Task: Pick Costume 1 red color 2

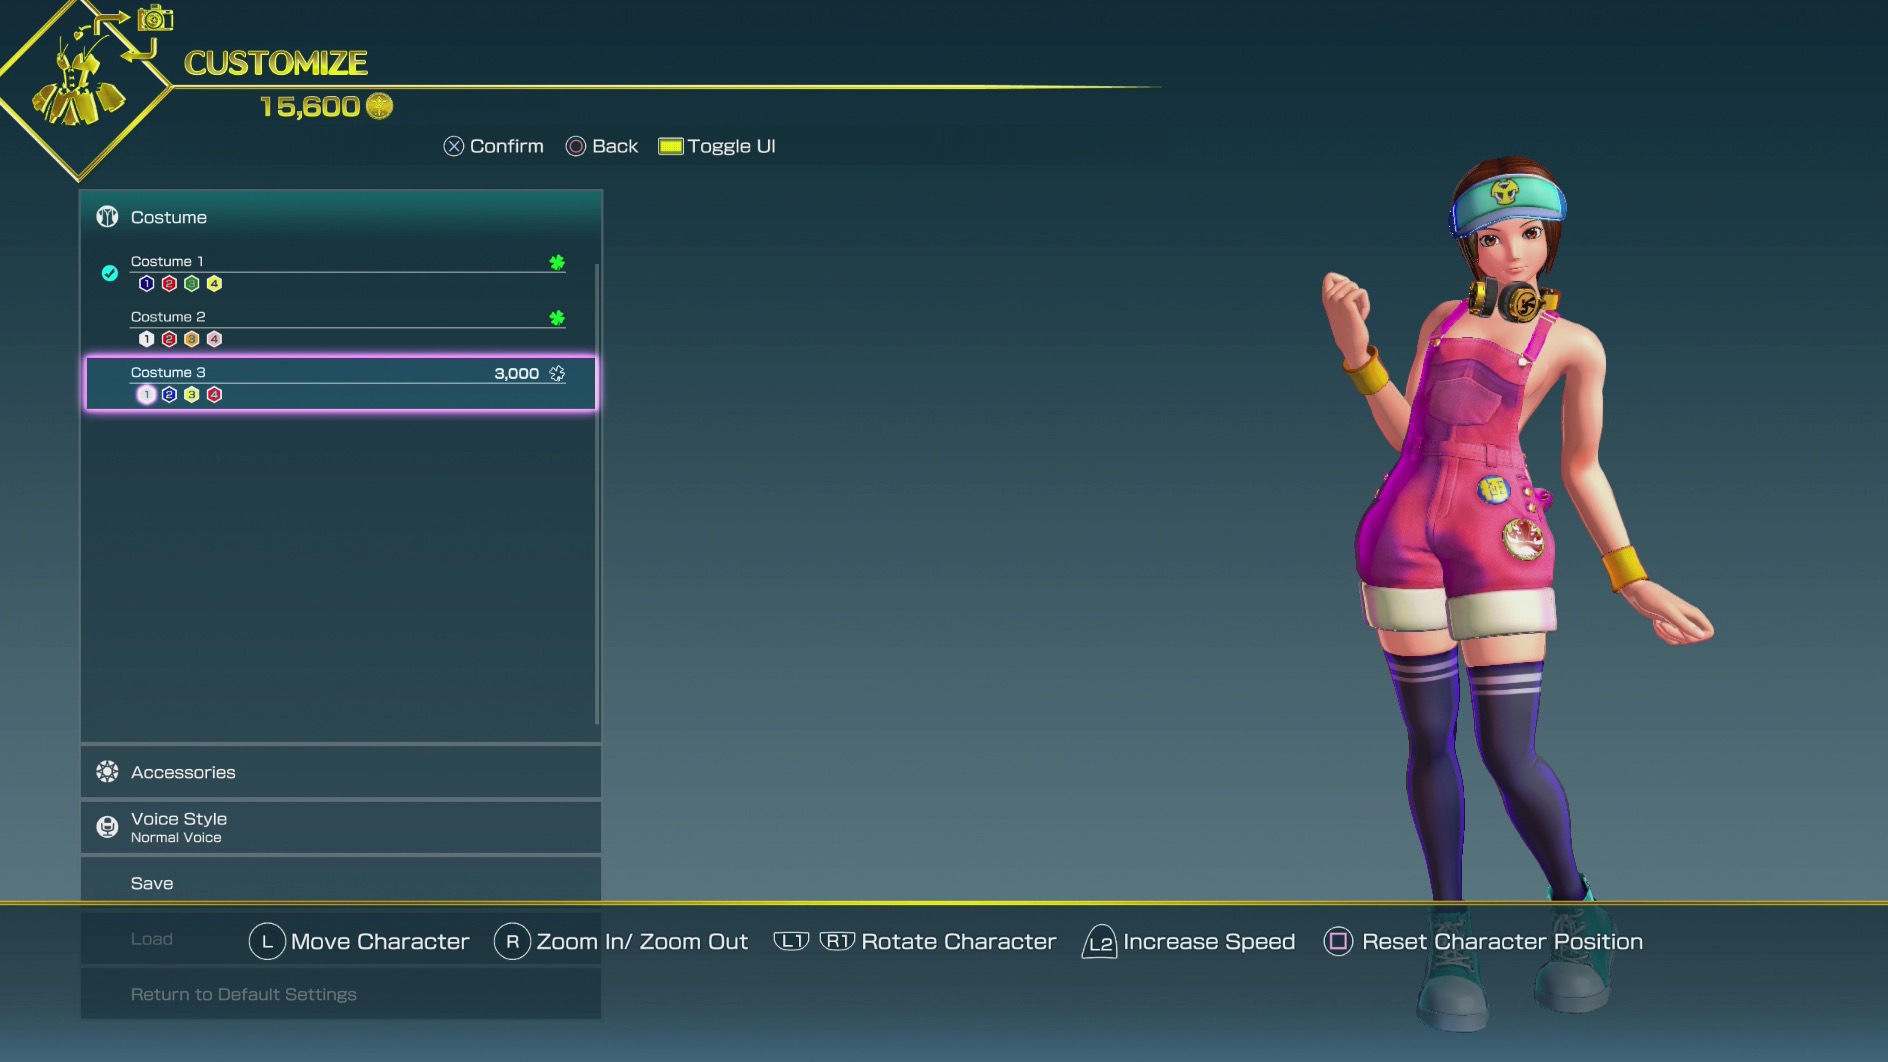Action: (x=169, y=284)
